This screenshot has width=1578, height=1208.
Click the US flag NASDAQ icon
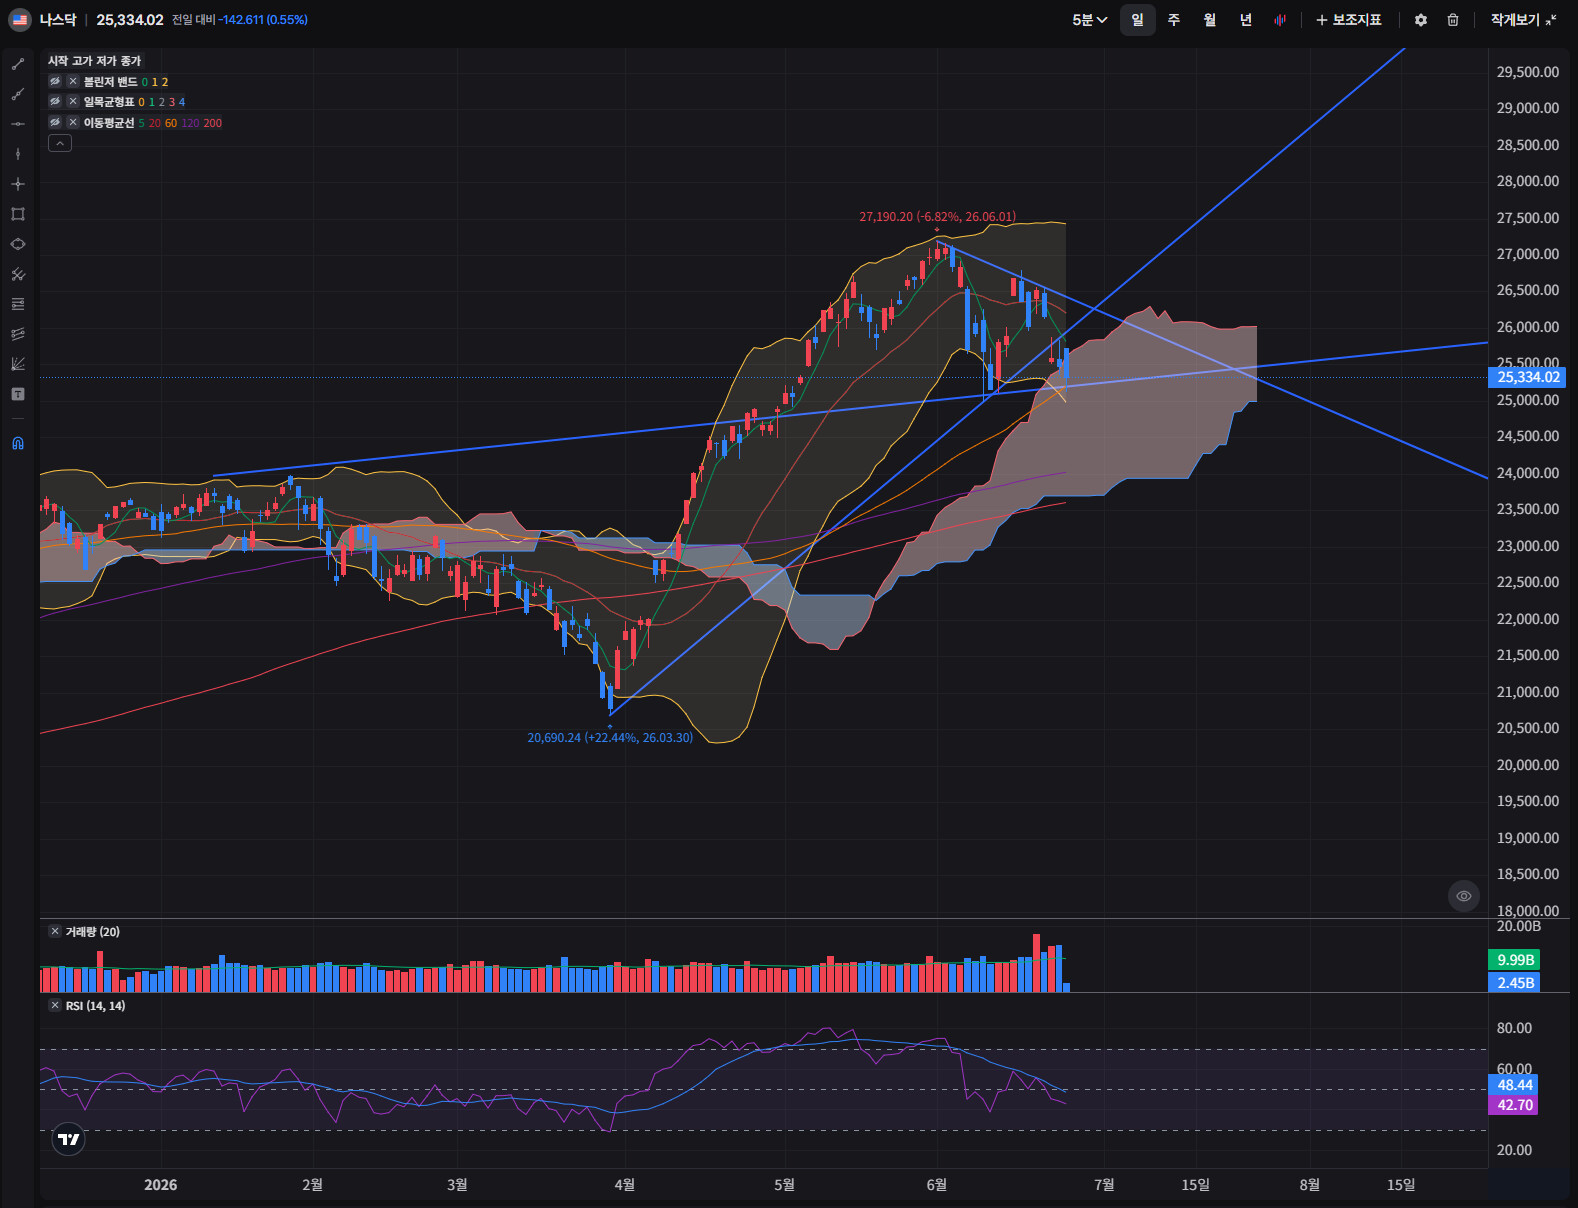(20, 20)
